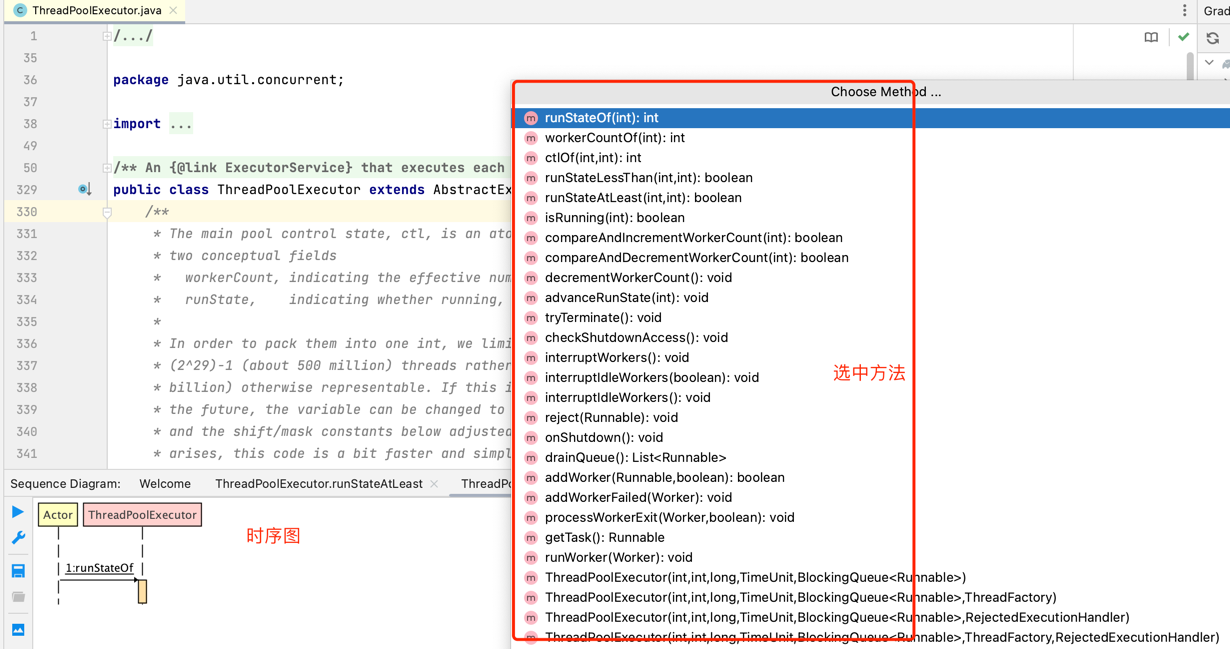Viewport: 1230px width, 649px height.
Task: Choose tryTerminate(): void method
Action: click(x=871, y=318)
